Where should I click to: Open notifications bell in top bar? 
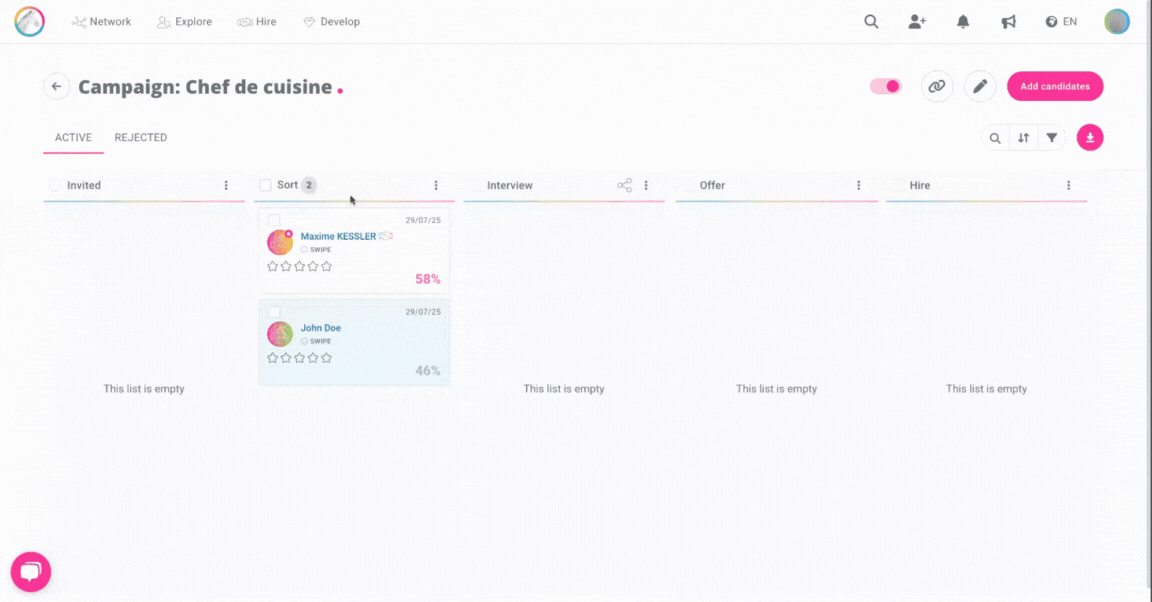(963, 22)
